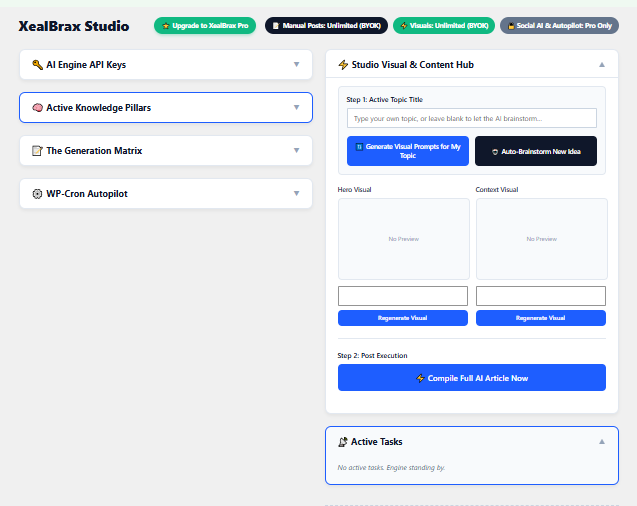
Task: Collapse the Active Tasks panel arrow
Action: pyautogui.click(x=602, y=441)
